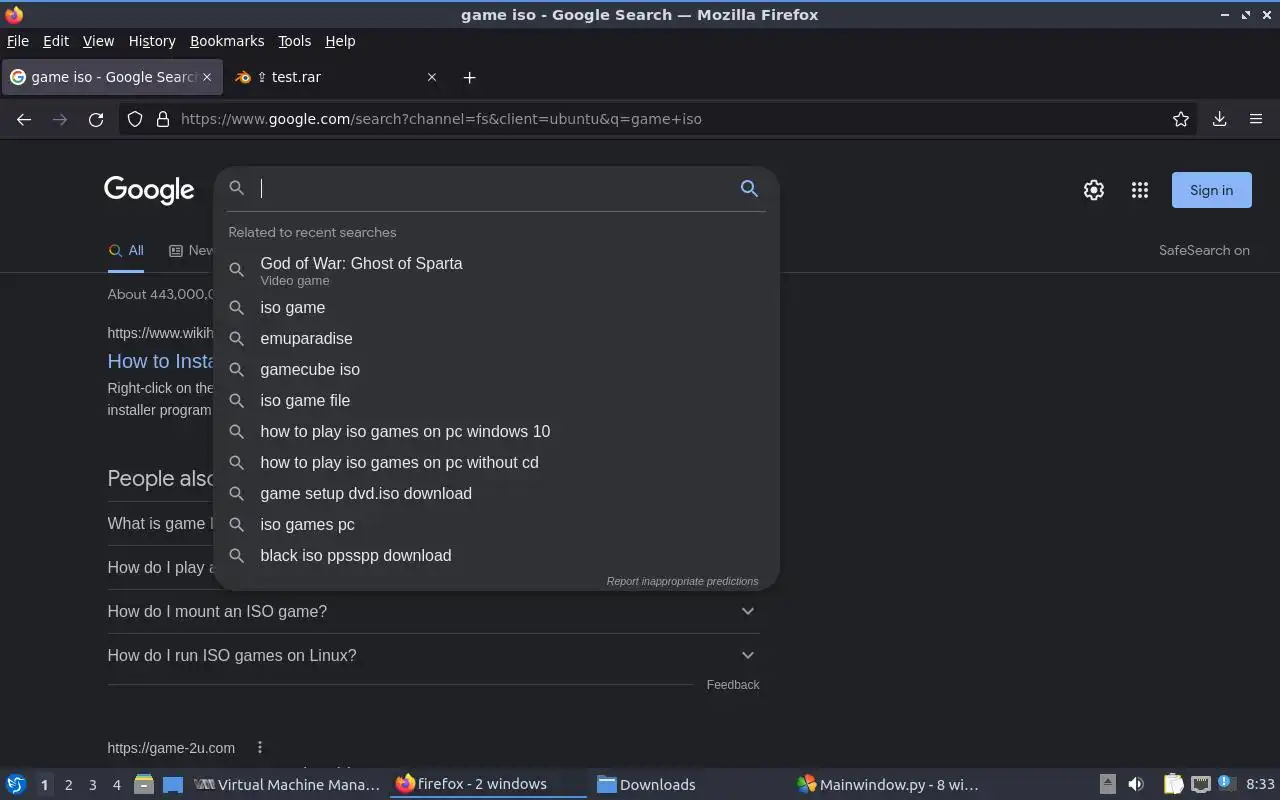Switch to workspace 4
The image size is (1280, 800).
tap(116, 784)
